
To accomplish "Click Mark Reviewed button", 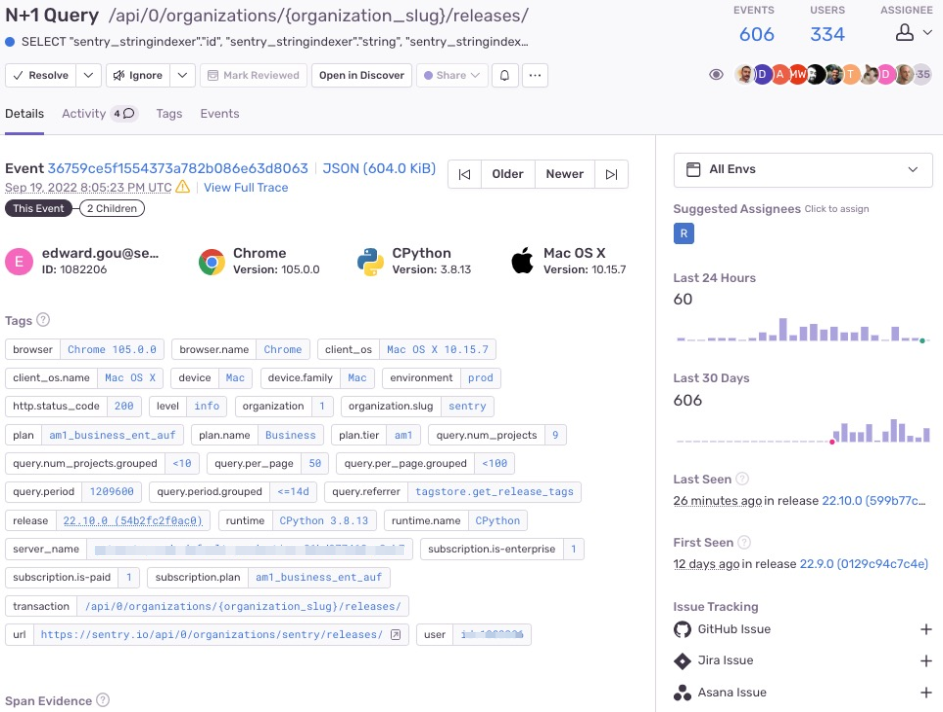I will 253,75.
